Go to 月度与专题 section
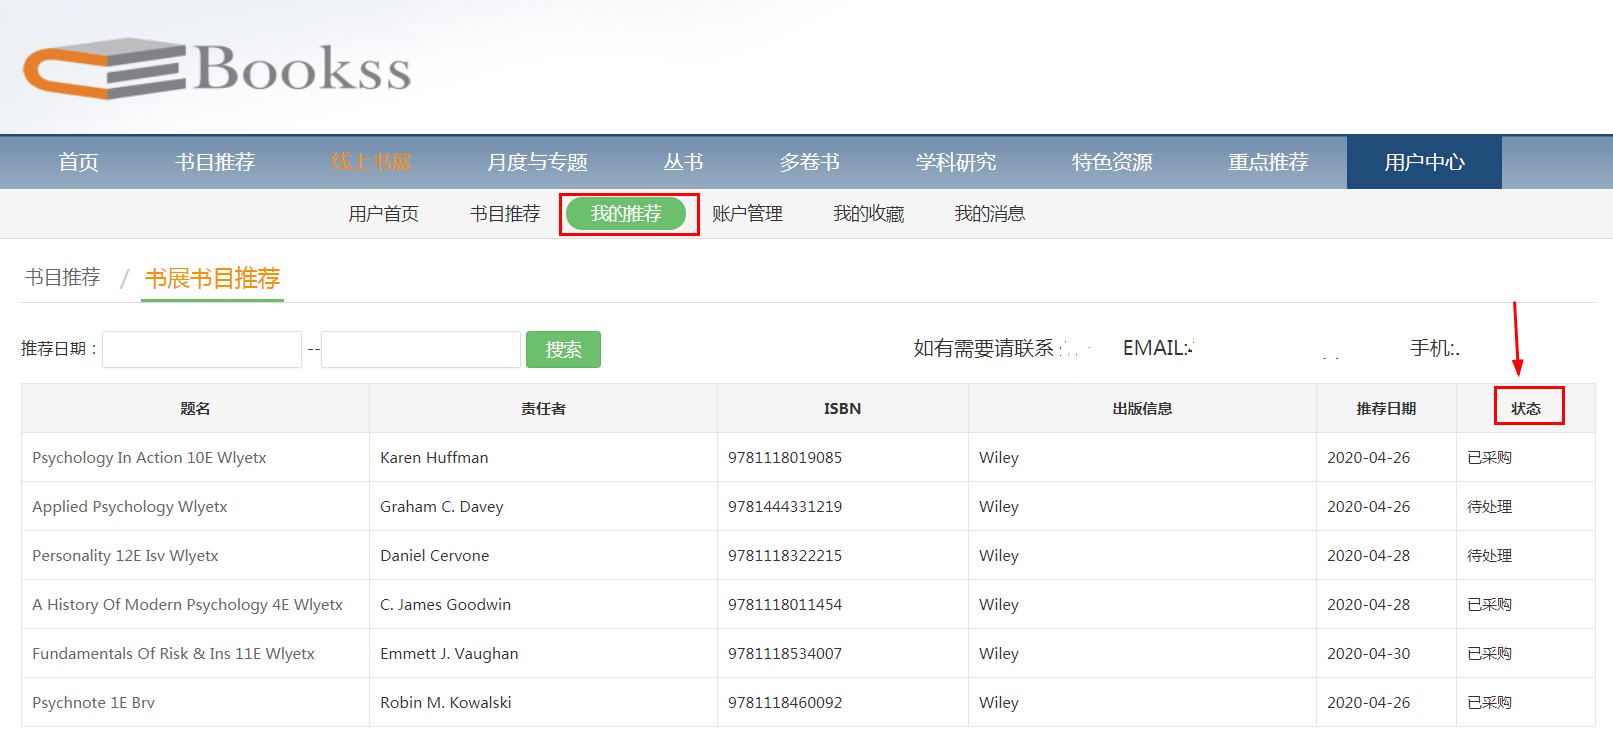This screenshot has height=733, width=1613. 537,162
